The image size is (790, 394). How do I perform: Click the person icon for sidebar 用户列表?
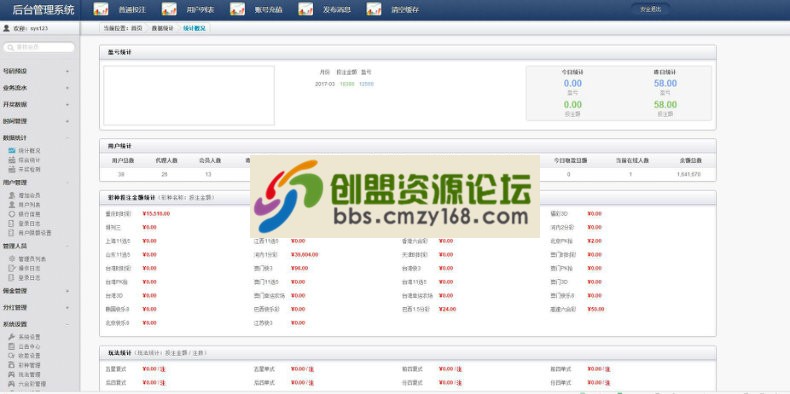point(12,205)
